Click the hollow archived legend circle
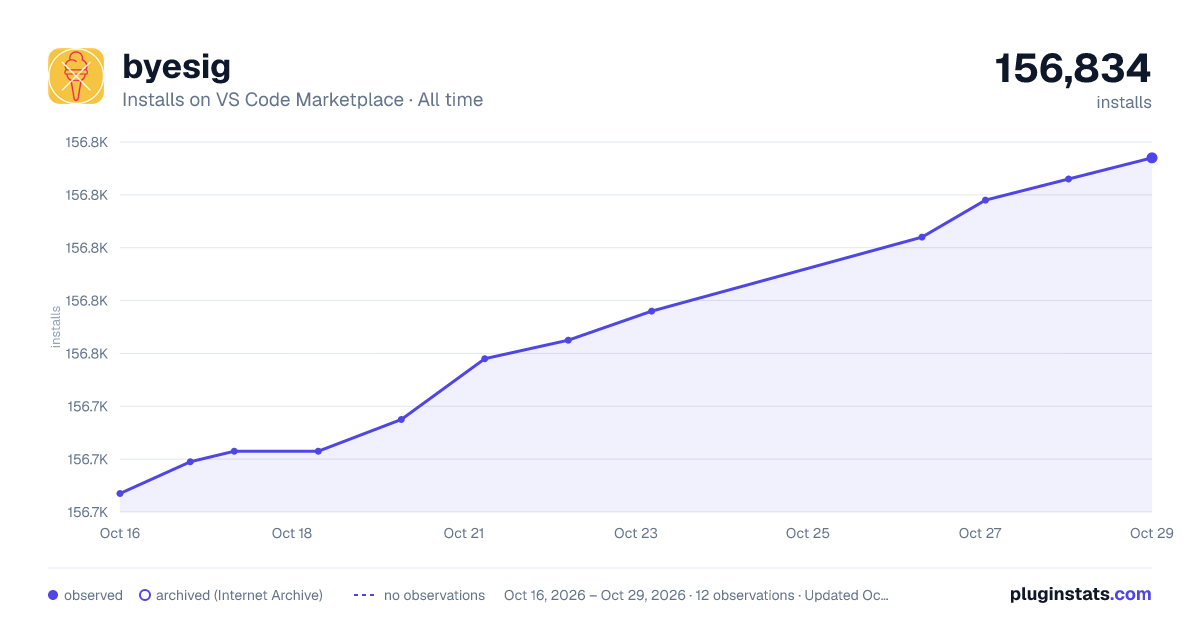Screen dimensions: 1200x630 click(x=145, y=595)
